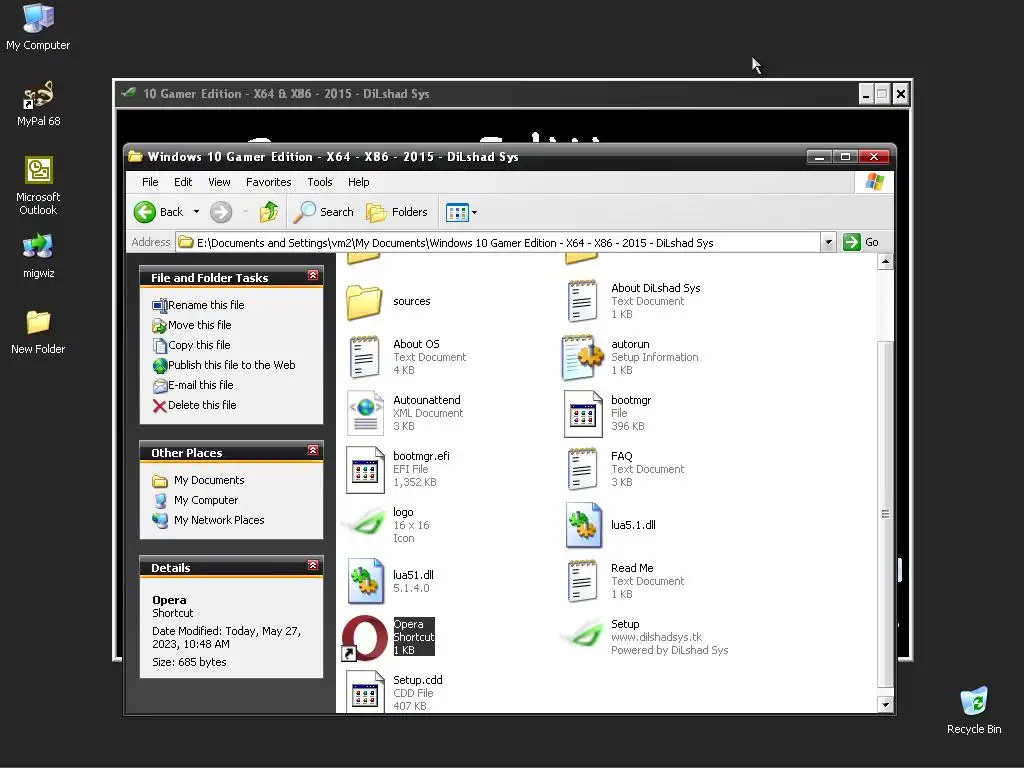
Task: Click the Views toolbar icon
Action: [x=456, y=212]
